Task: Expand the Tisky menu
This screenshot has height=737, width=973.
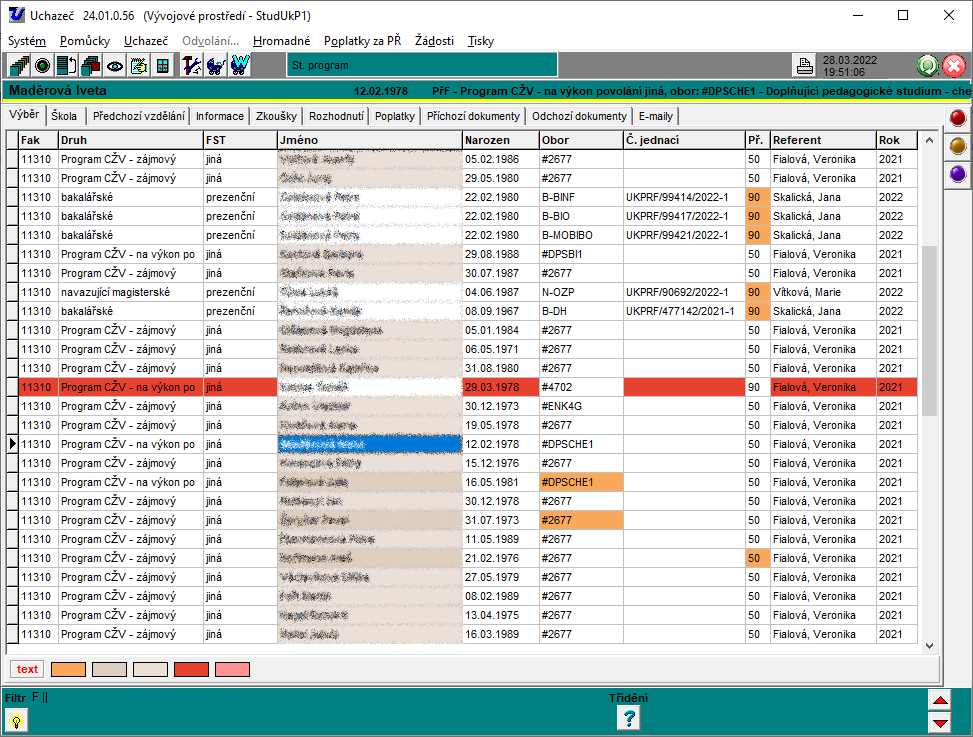Action: (480, 41)
